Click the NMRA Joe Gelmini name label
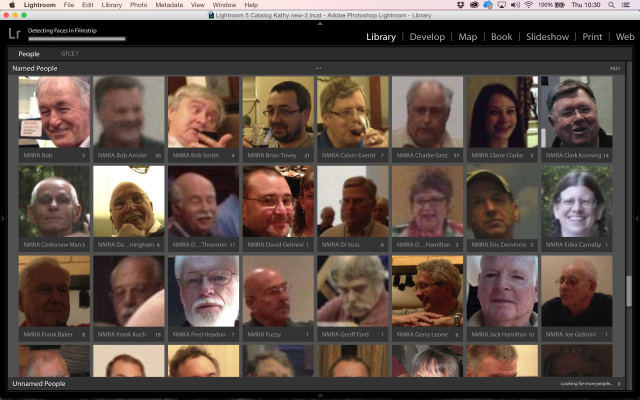 pyautogui.click(x=571, y=334)
